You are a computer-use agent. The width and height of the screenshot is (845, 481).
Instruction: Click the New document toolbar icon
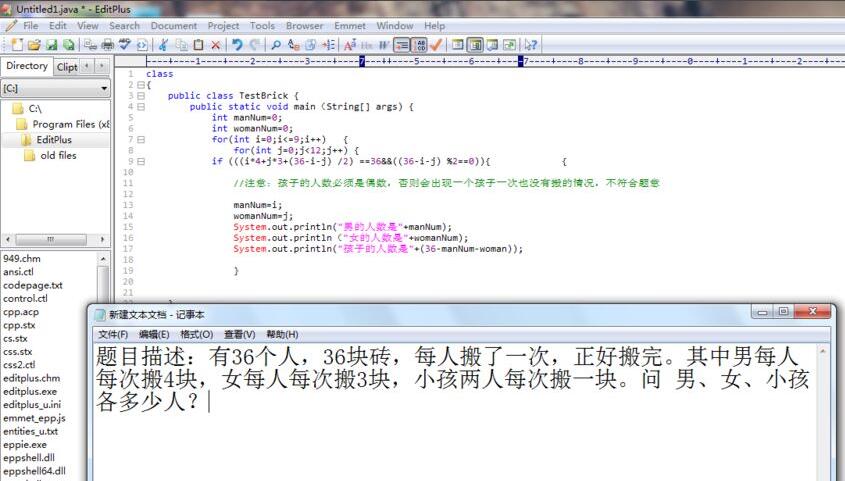(17, 45)
